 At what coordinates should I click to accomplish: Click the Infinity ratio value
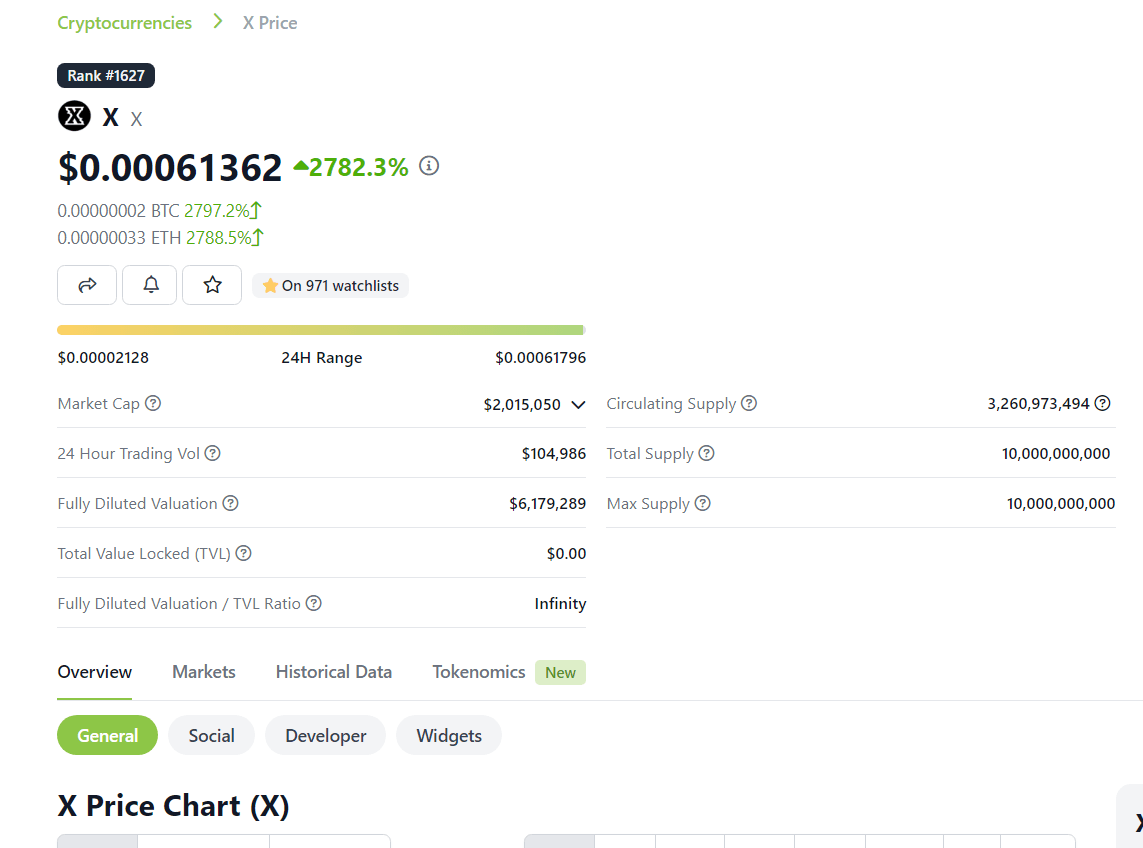[560, 603]
